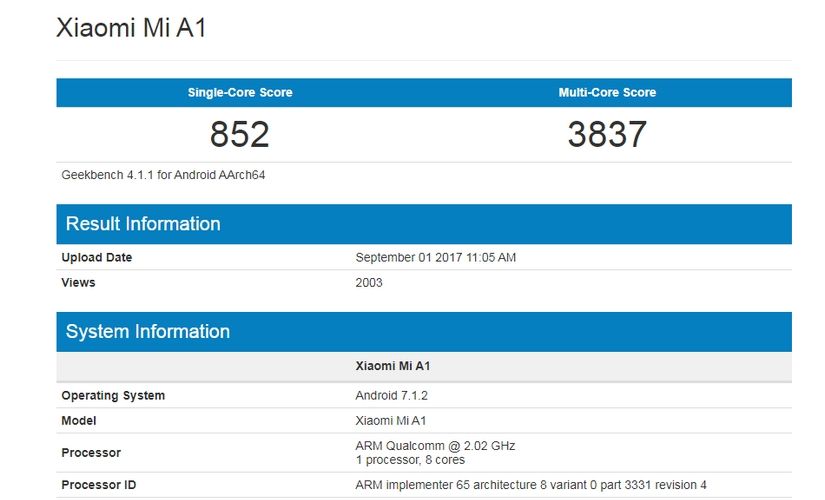Click the multi-core score value 3837

[x=607, y=134]
